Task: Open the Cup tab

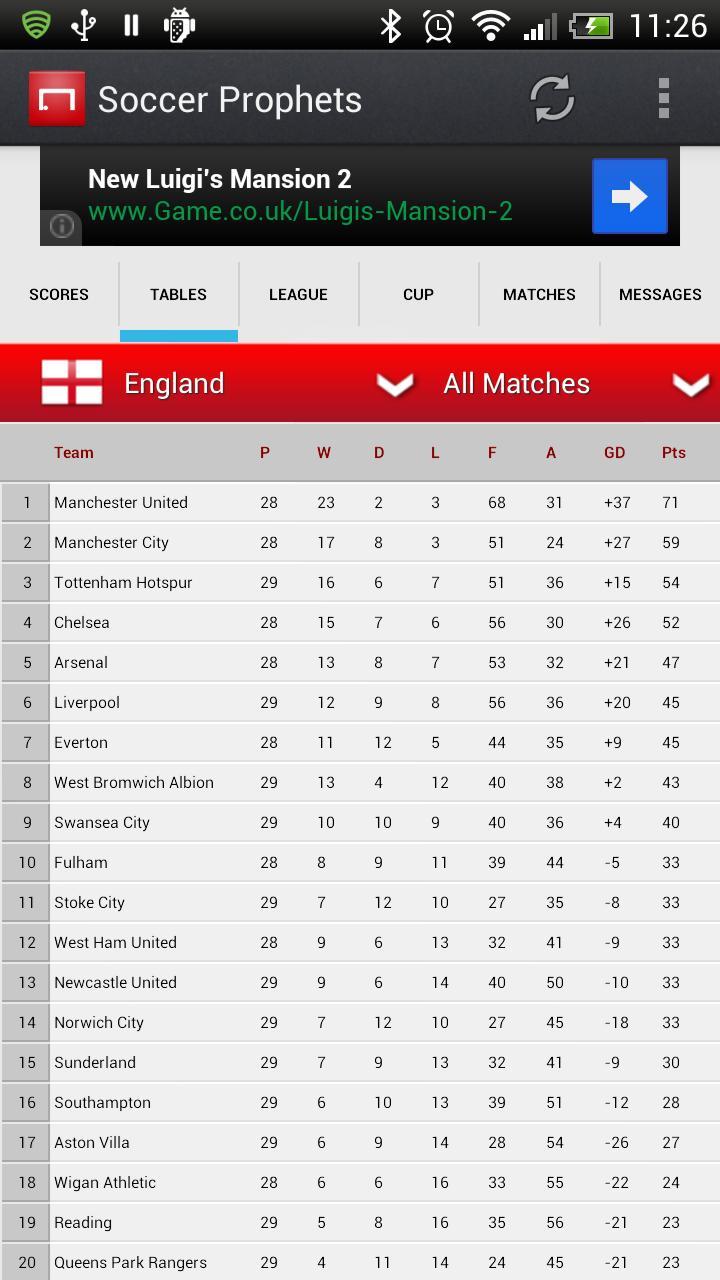Action: [418, 295]
